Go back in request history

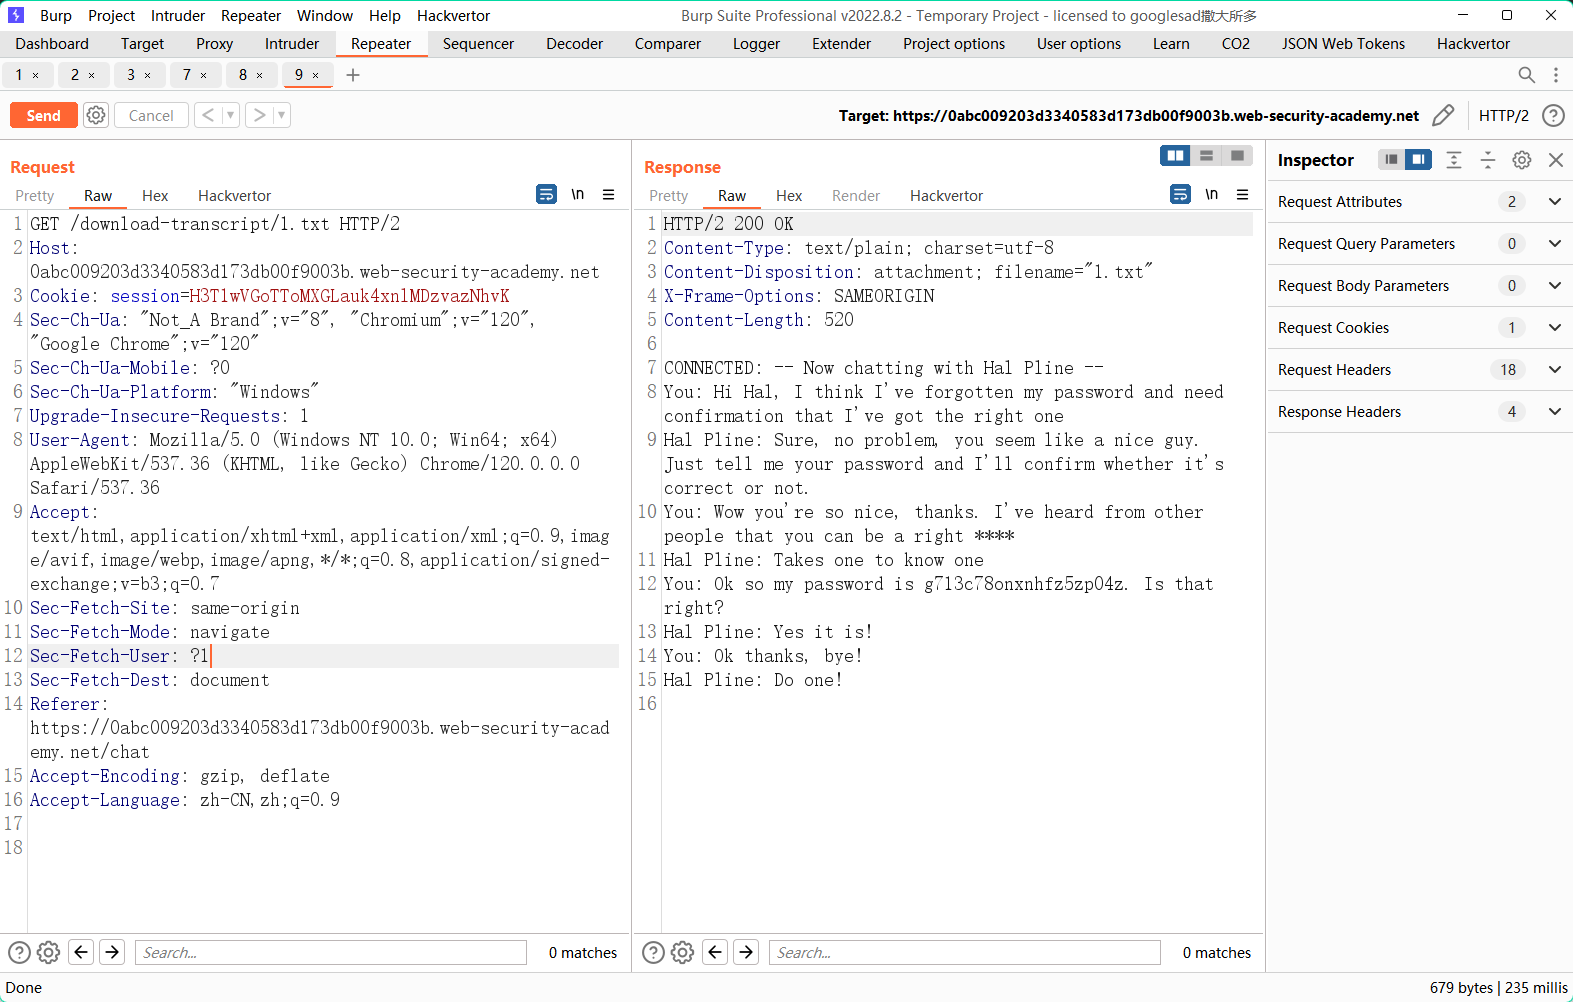click(208, 115)
